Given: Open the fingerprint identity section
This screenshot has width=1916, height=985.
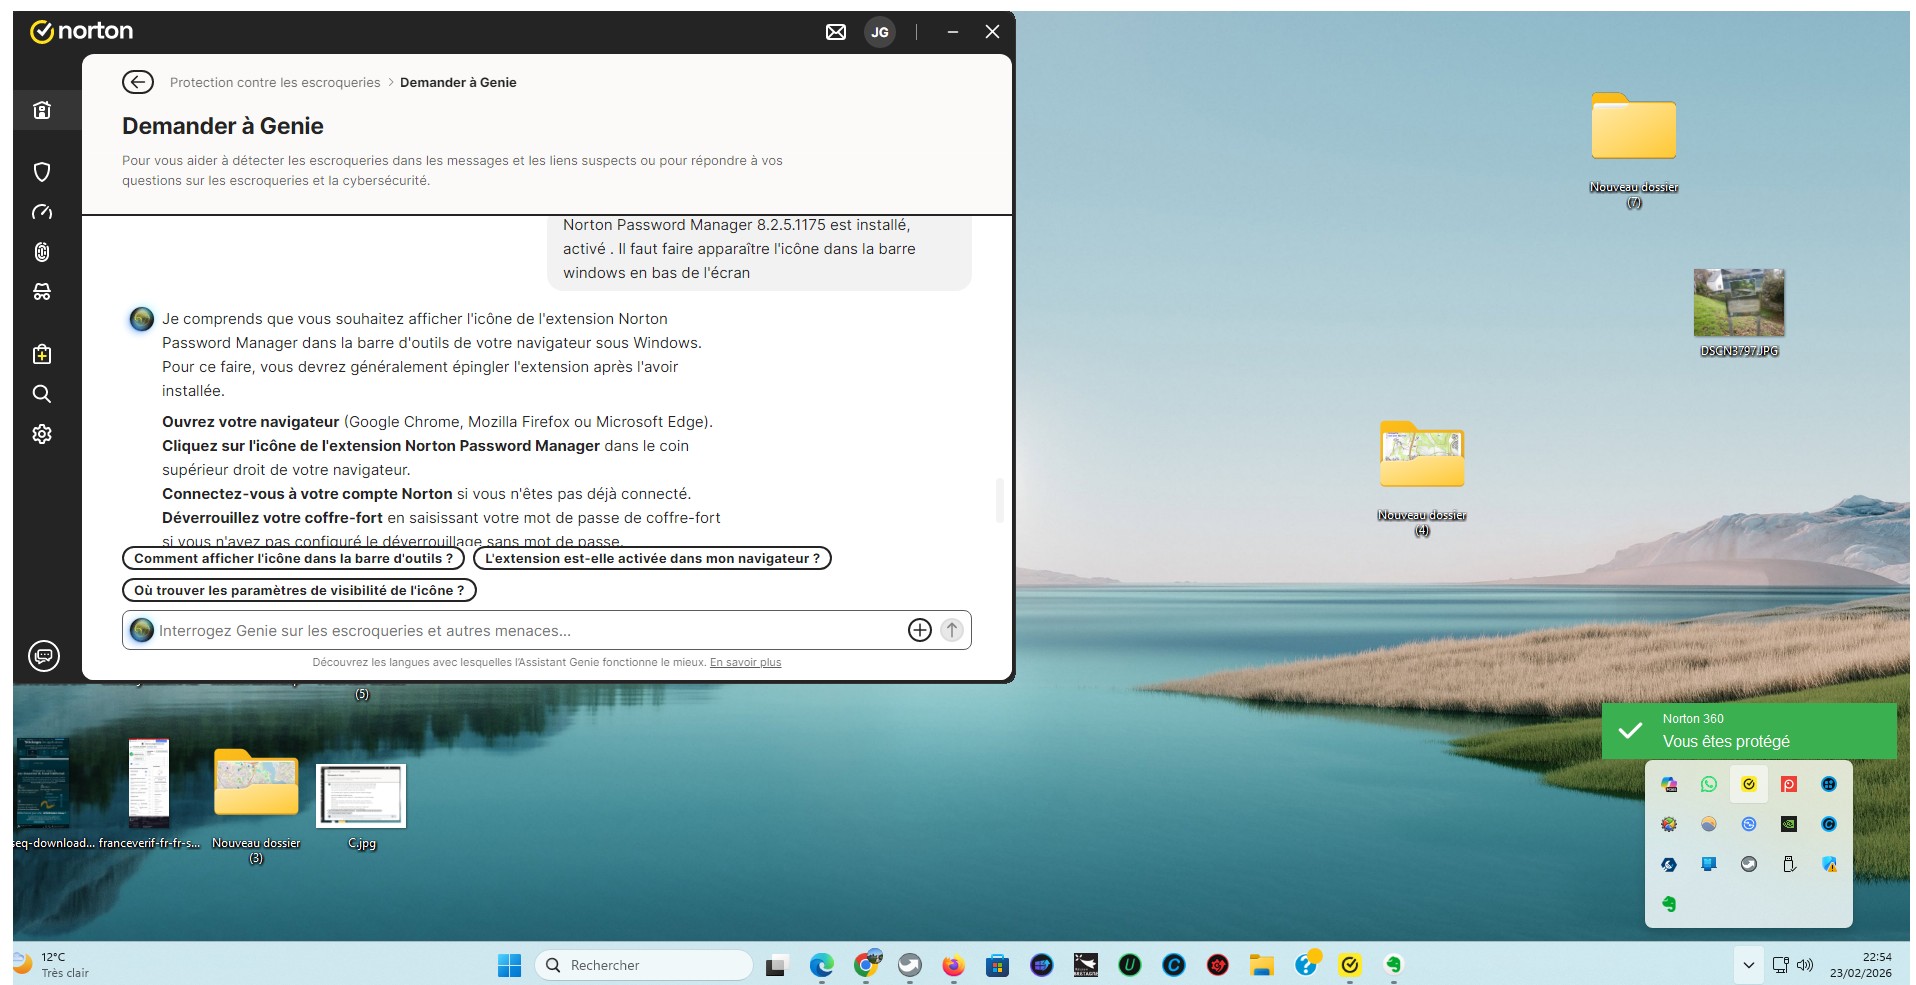Looking at the screenshot, I should tap(42, 252).
